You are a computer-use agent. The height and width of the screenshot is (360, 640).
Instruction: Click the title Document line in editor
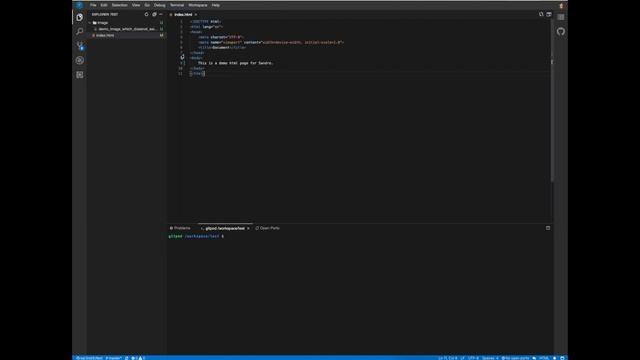222,48
